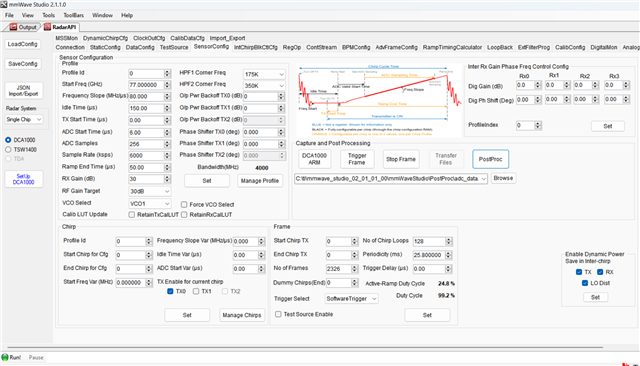Click the ProfileIndex spinner arrows
The height and width of the screenshot is (366, 640).
pyautogui.click(x=538, y=126)
